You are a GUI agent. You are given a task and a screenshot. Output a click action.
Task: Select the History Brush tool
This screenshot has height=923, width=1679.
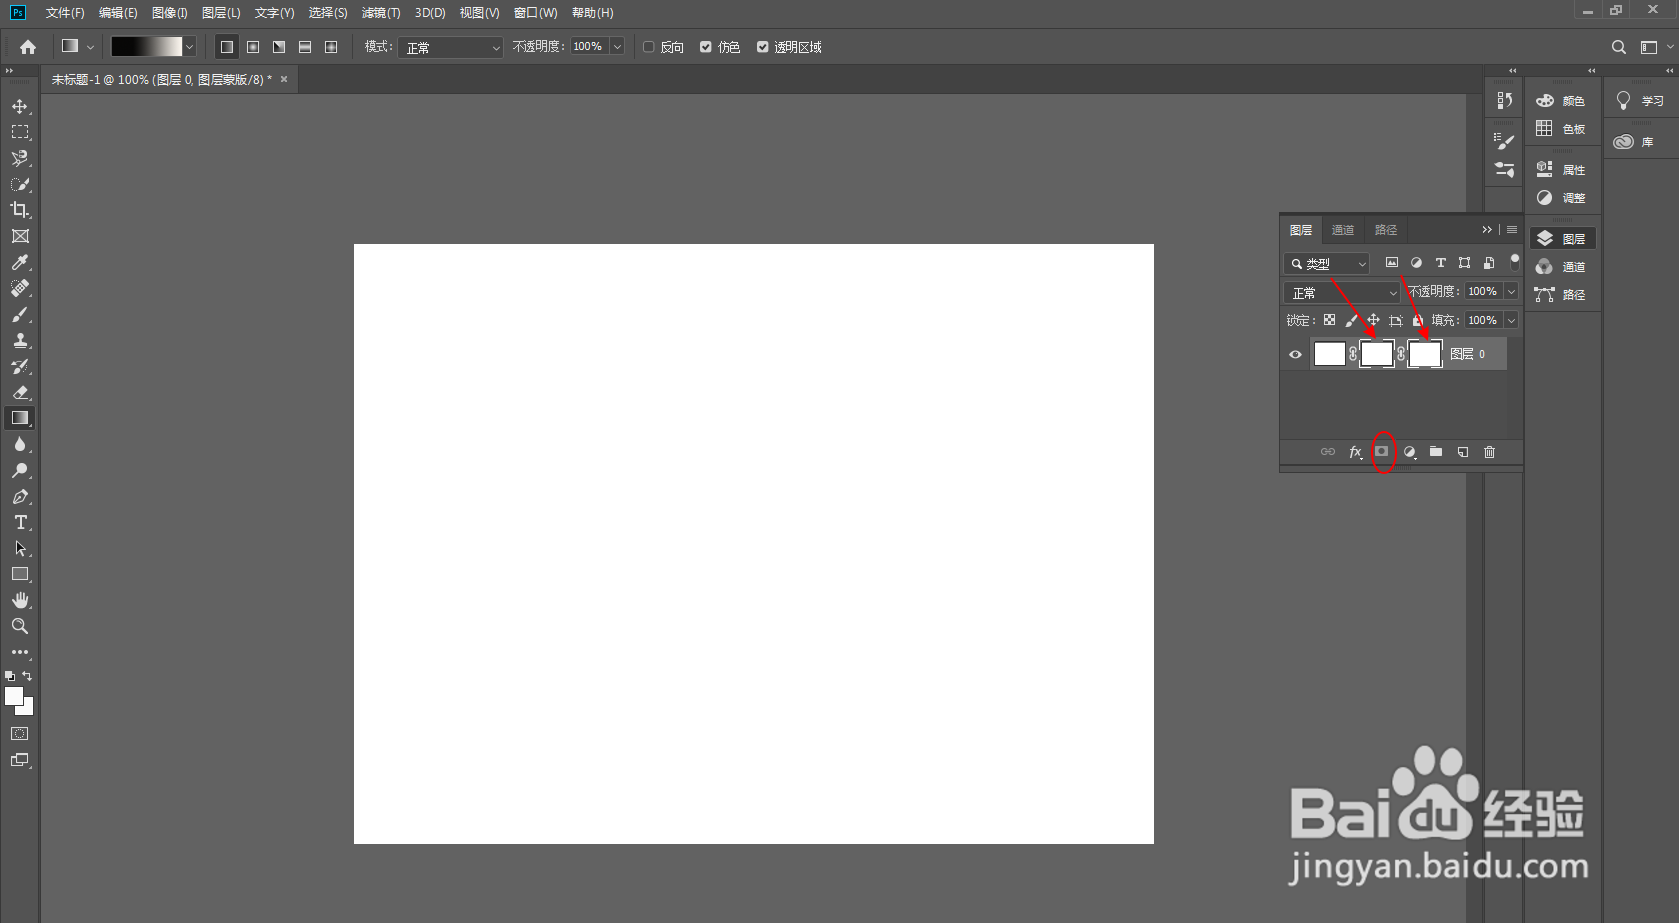(x=20, y=366)
